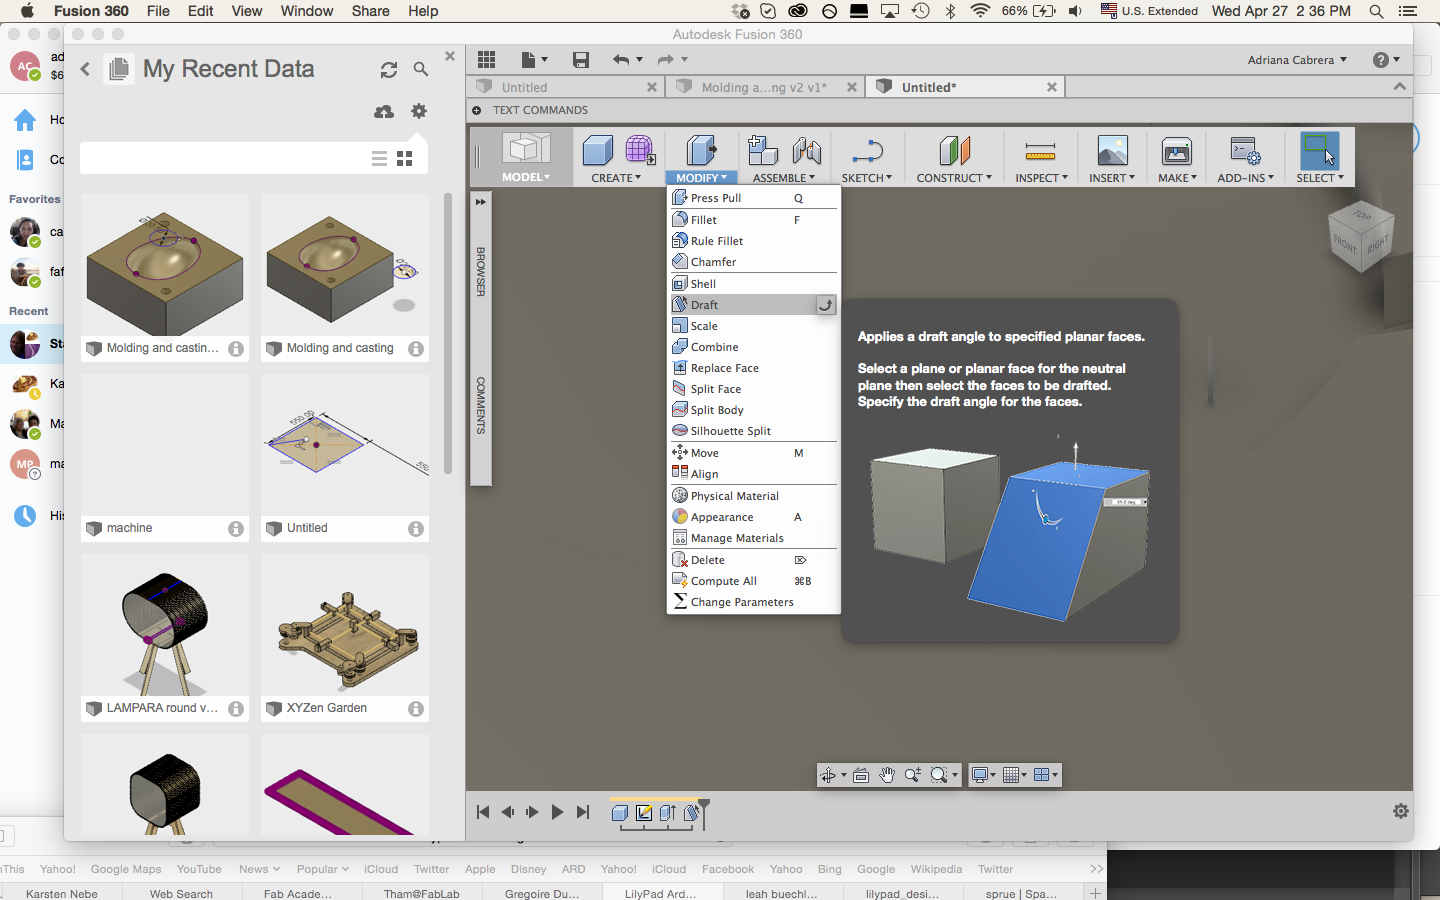Click the Undo arrow
Image resolution: width=1440 pixels, height=900 pixels.
621,59
